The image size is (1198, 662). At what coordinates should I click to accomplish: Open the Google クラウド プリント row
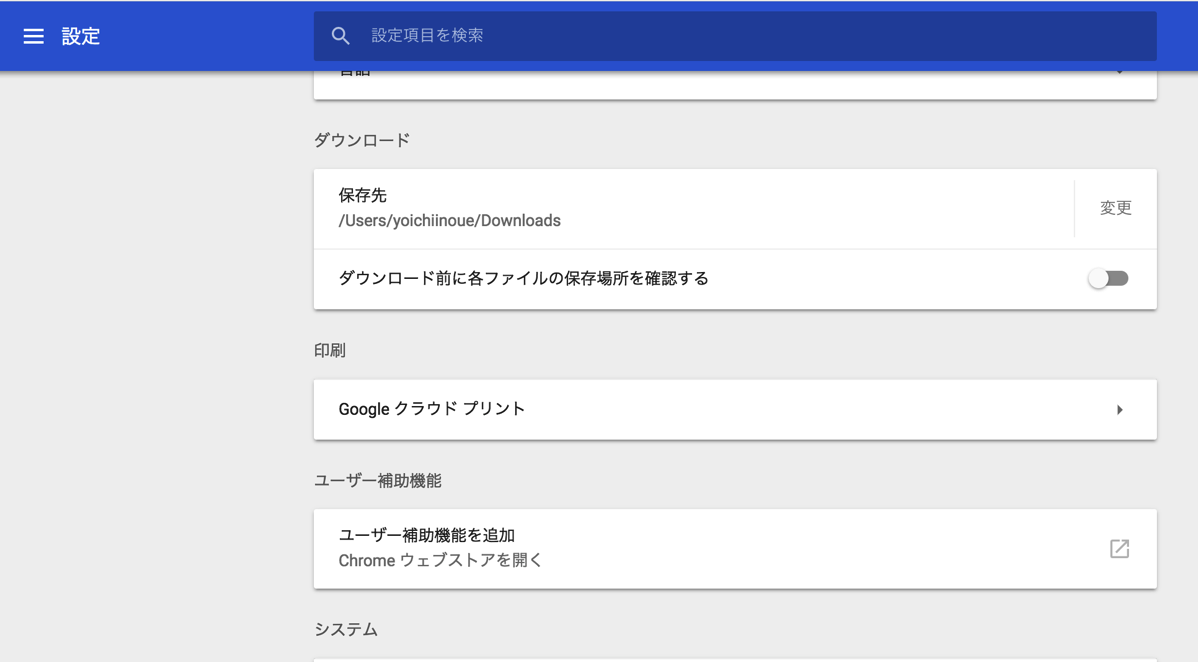tap(700, 409)
